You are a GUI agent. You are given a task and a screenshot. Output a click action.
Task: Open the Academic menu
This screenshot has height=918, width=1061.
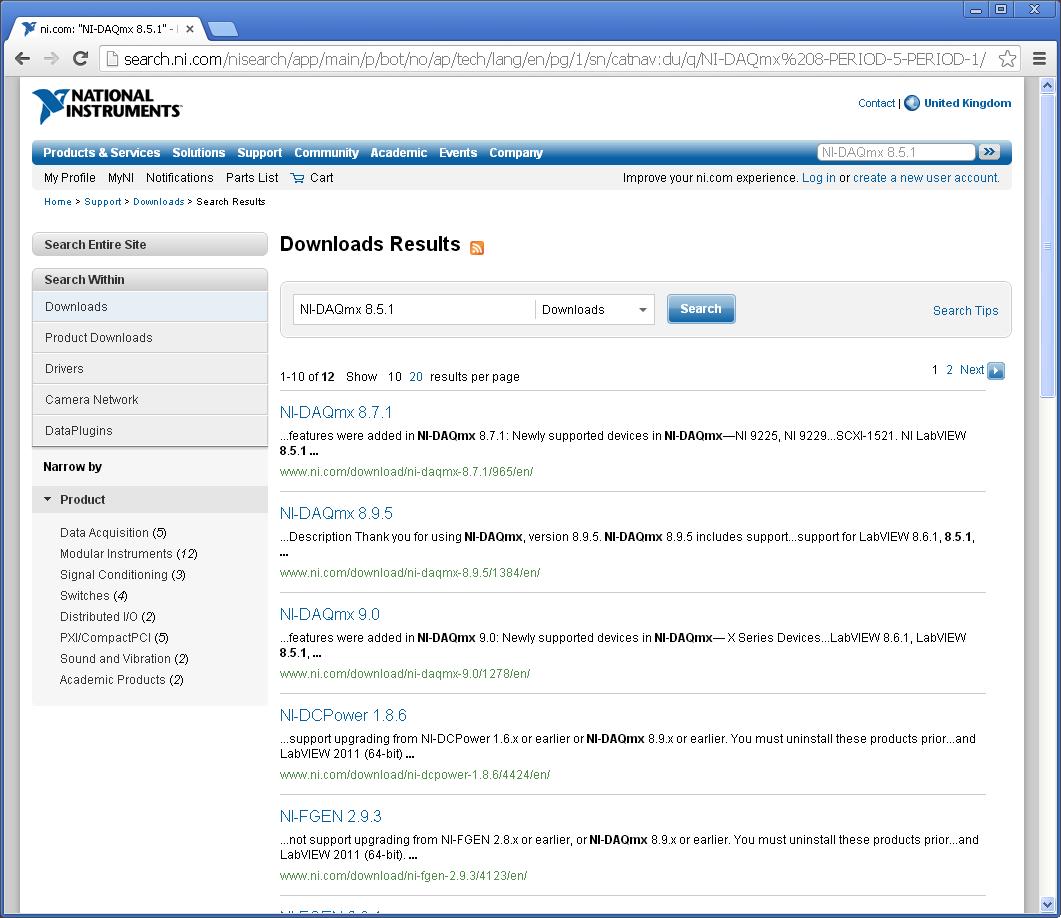tap(399, 153)
